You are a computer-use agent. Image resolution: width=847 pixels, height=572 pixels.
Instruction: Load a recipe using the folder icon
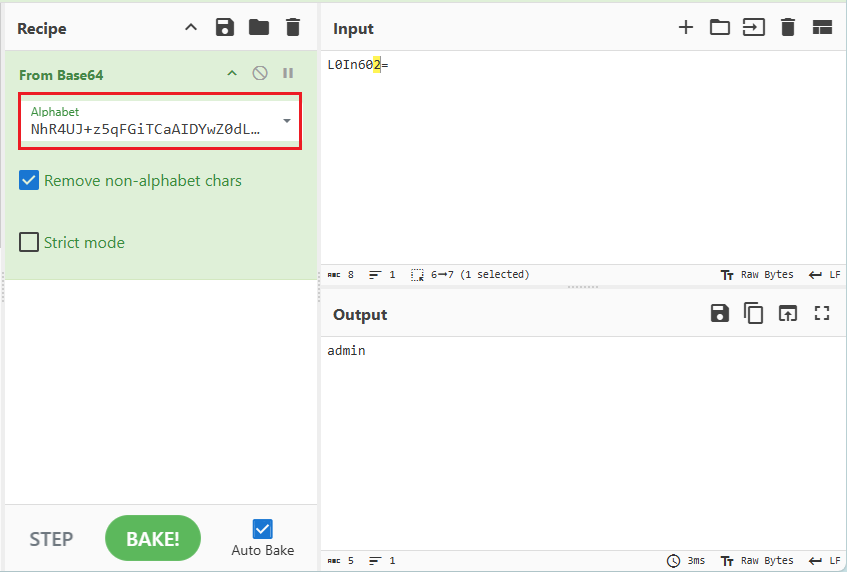(259, 28)
